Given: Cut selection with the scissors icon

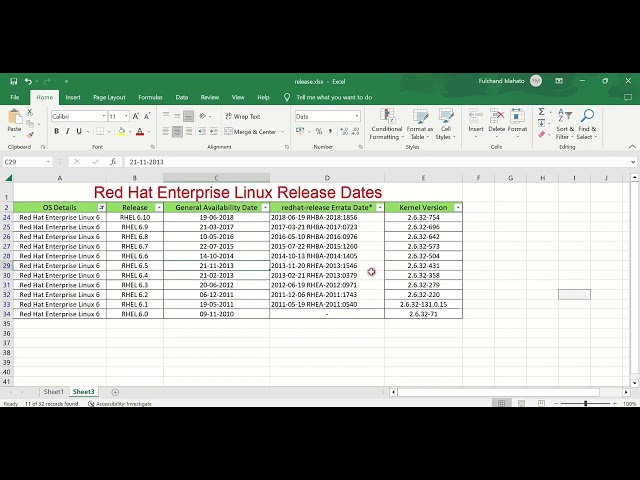Looking at the screenshot, I should [x=30, y=112].
